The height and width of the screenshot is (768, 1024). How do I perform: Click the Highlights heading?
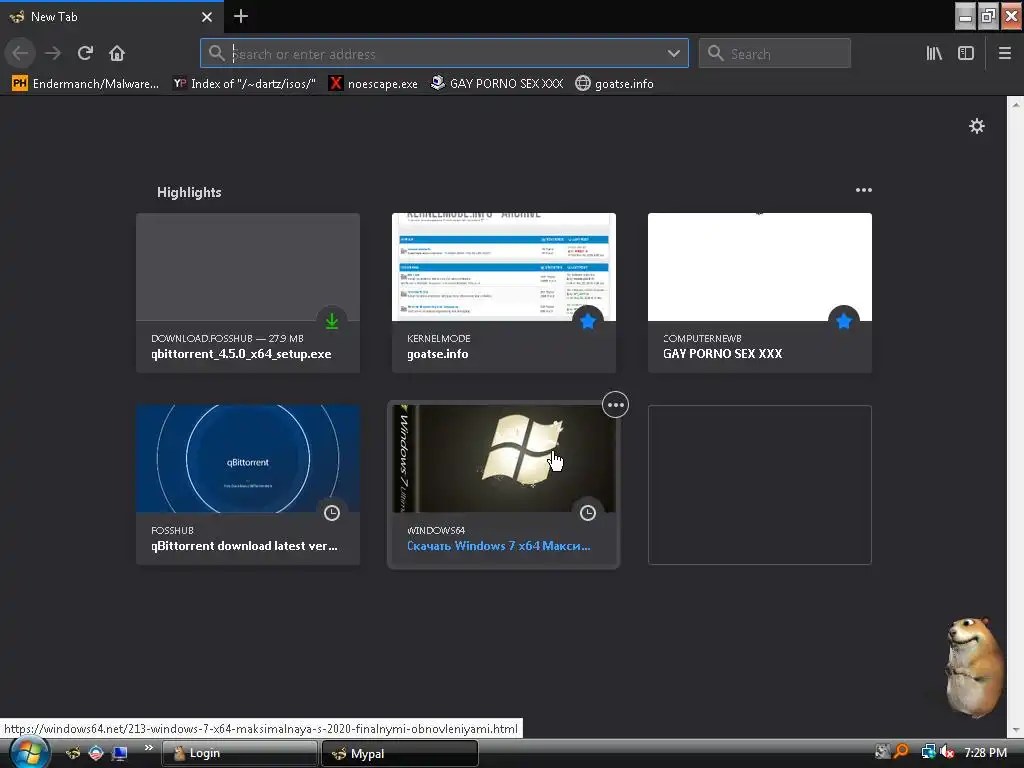(x=189, y=192)
